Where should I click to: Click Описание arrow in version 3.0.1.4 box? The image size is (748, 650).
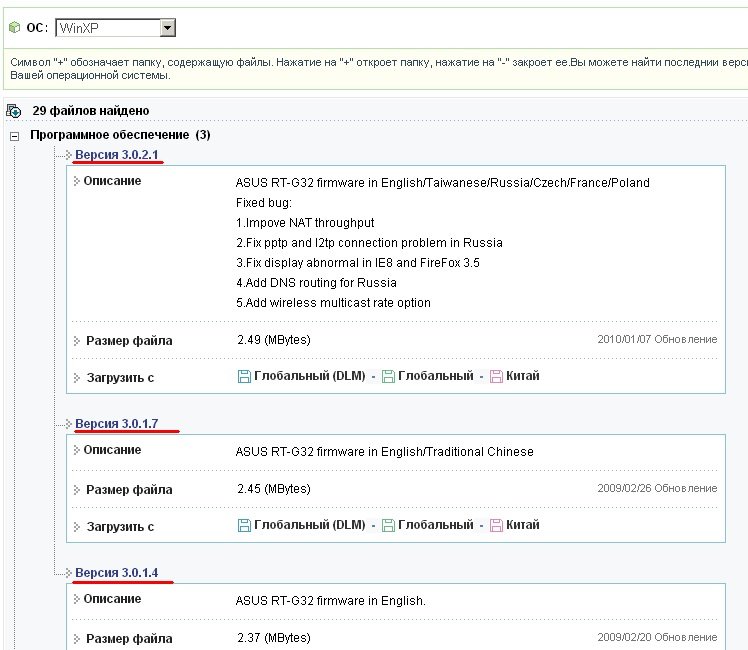76,598
